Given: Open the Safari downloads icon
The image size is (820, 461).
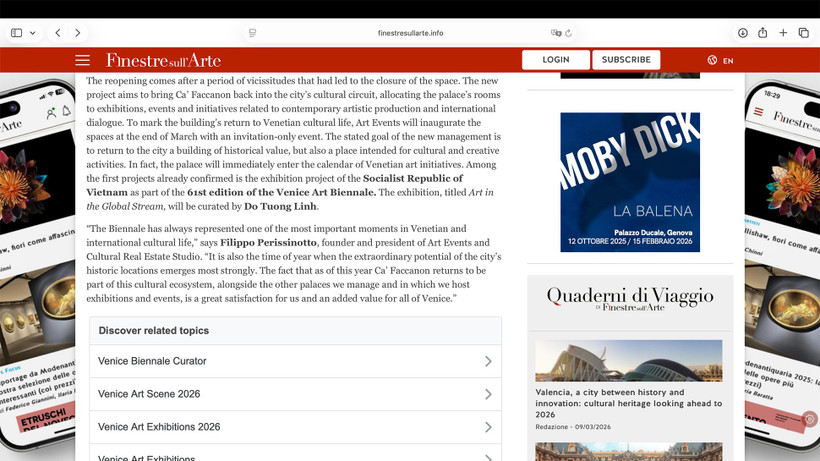Looking at the screenshot, I should [742, 33].
